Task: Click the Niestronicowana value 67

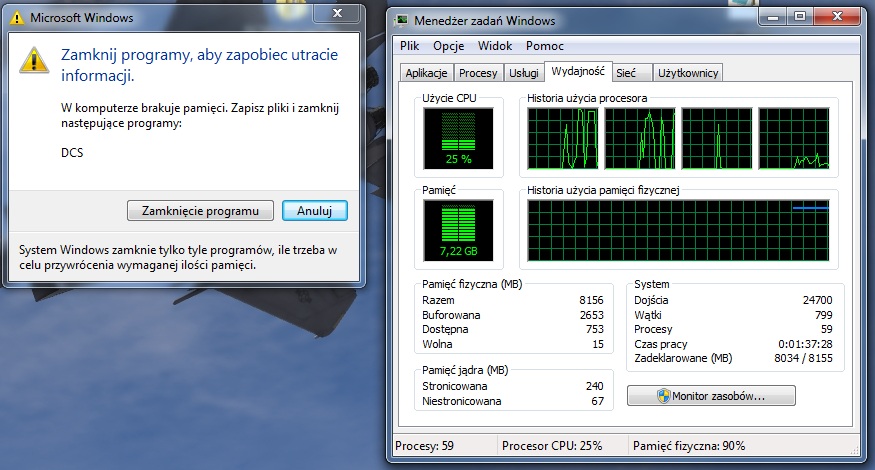Action: click(598, 401)
